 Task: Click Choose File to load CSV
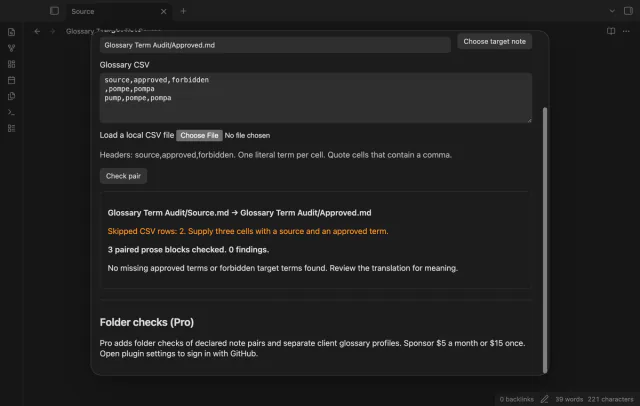[199, 135]
